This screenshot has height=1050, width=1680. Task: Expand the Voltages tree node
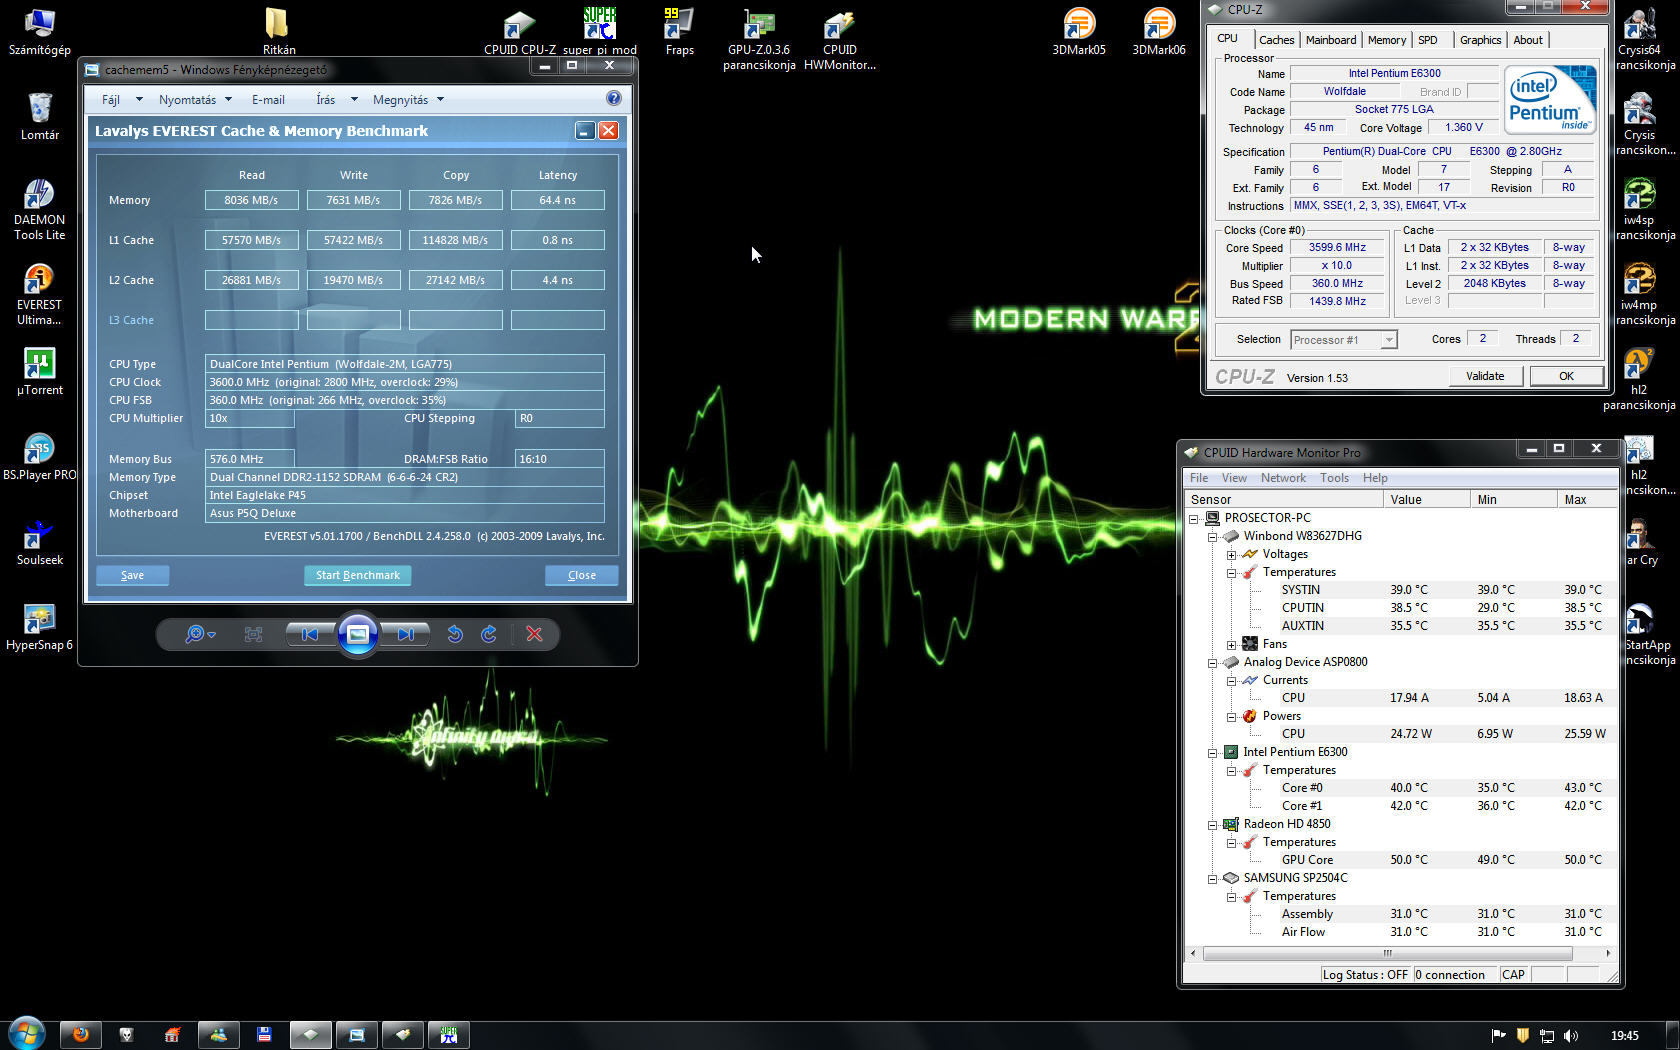click(1232, 554)
